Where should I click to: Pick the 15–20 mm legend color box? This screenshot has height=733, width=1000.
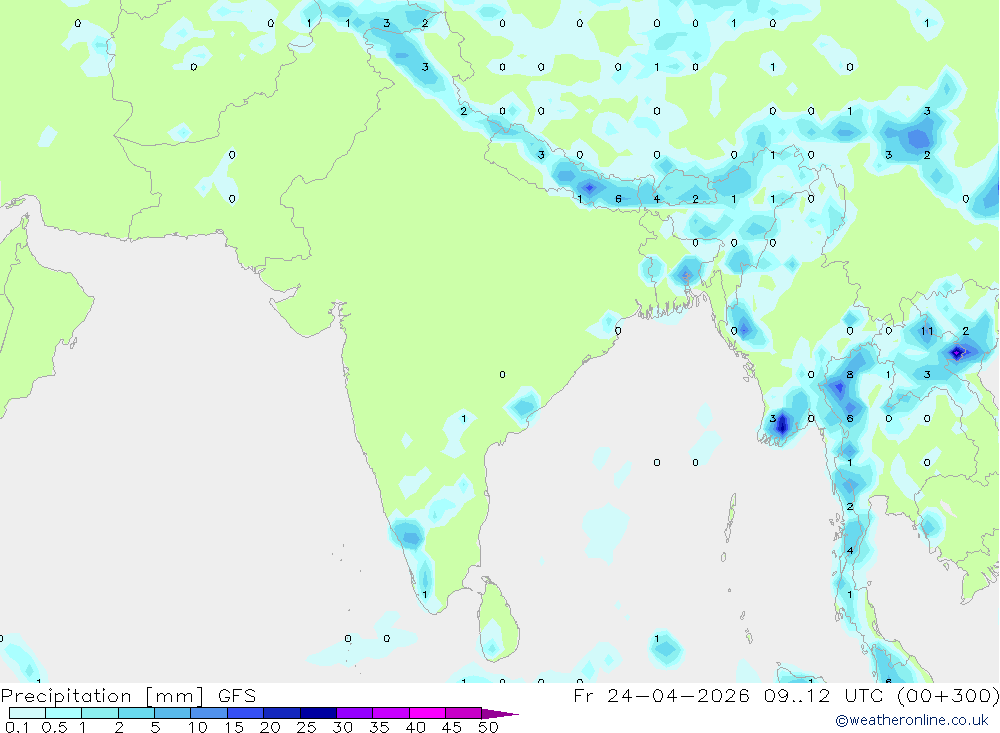246,713
